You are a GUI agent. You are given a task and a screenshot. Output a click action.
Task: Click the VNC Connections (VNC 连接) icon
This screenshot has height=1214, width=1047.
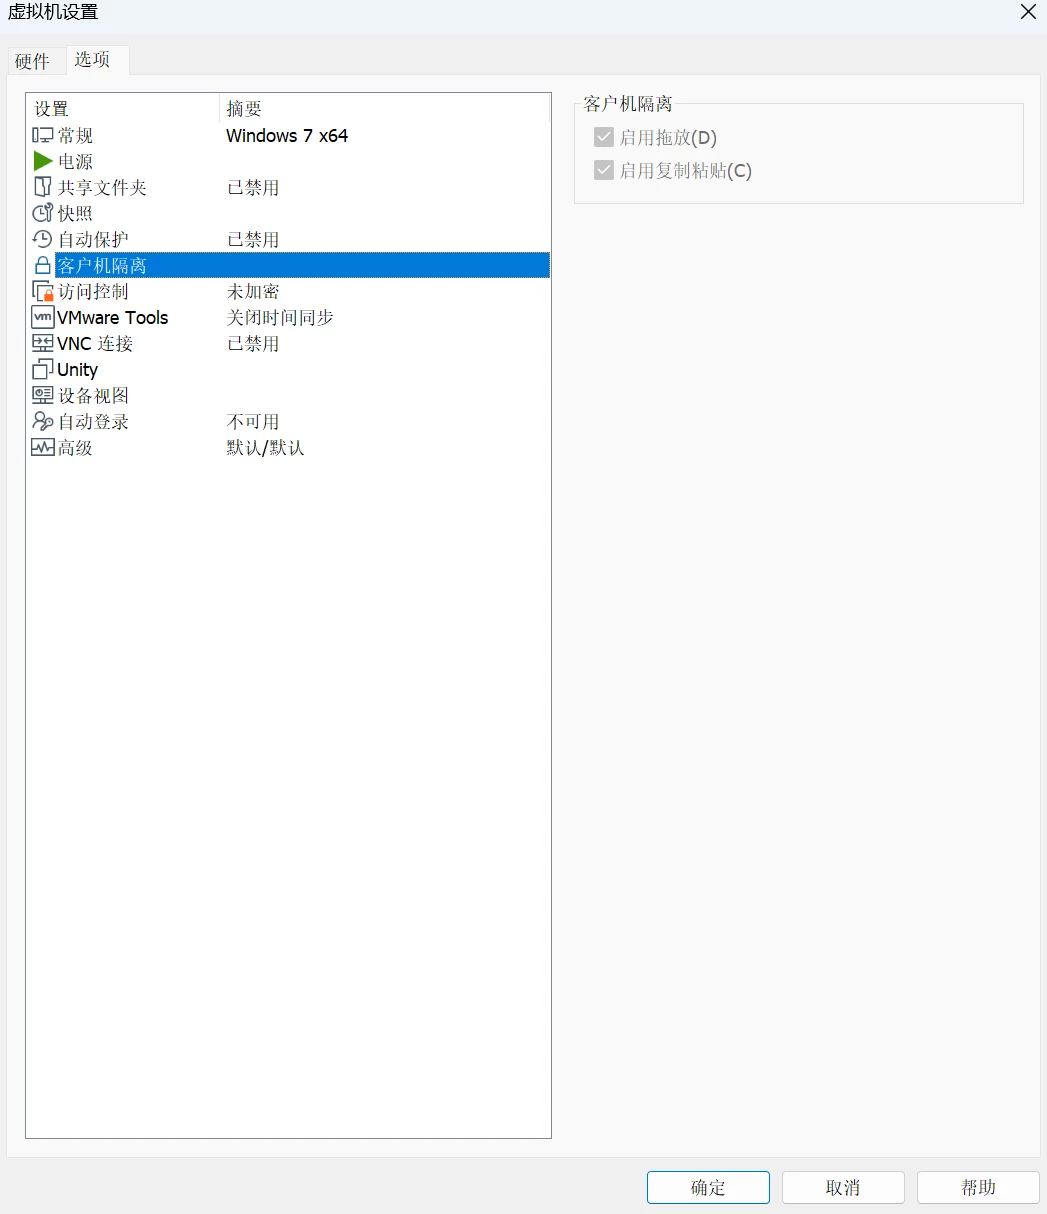coord(43,344)
